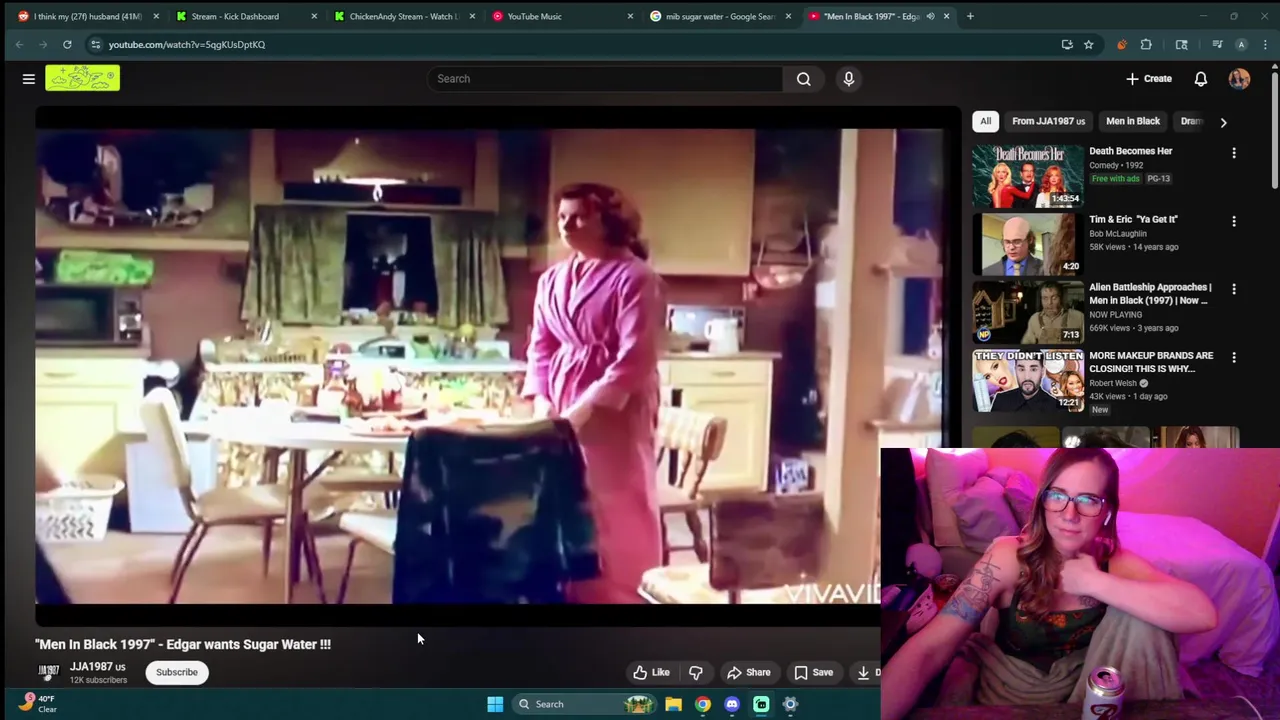Open Tim & Eric "Ya Get It" thumbnail
This screenshot has width=1280, height=720.
pyautogui.click(x=1028, y=244)
